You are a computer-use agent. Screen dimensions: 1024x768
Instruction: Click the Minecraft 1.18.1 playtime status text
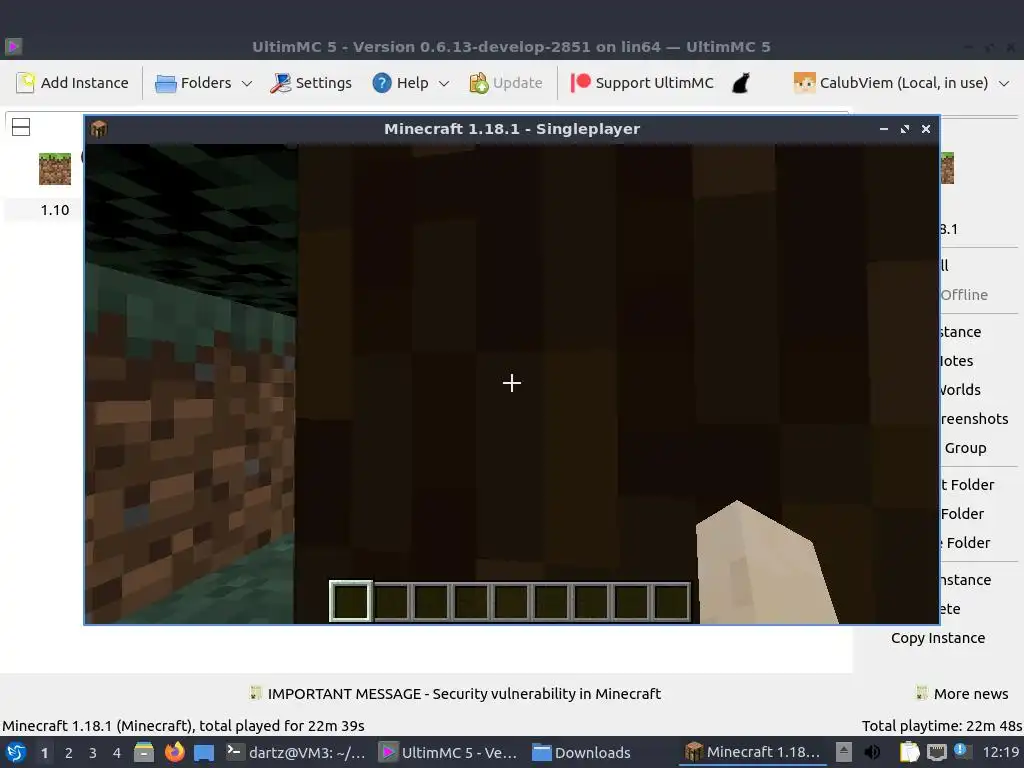(183, 726)
